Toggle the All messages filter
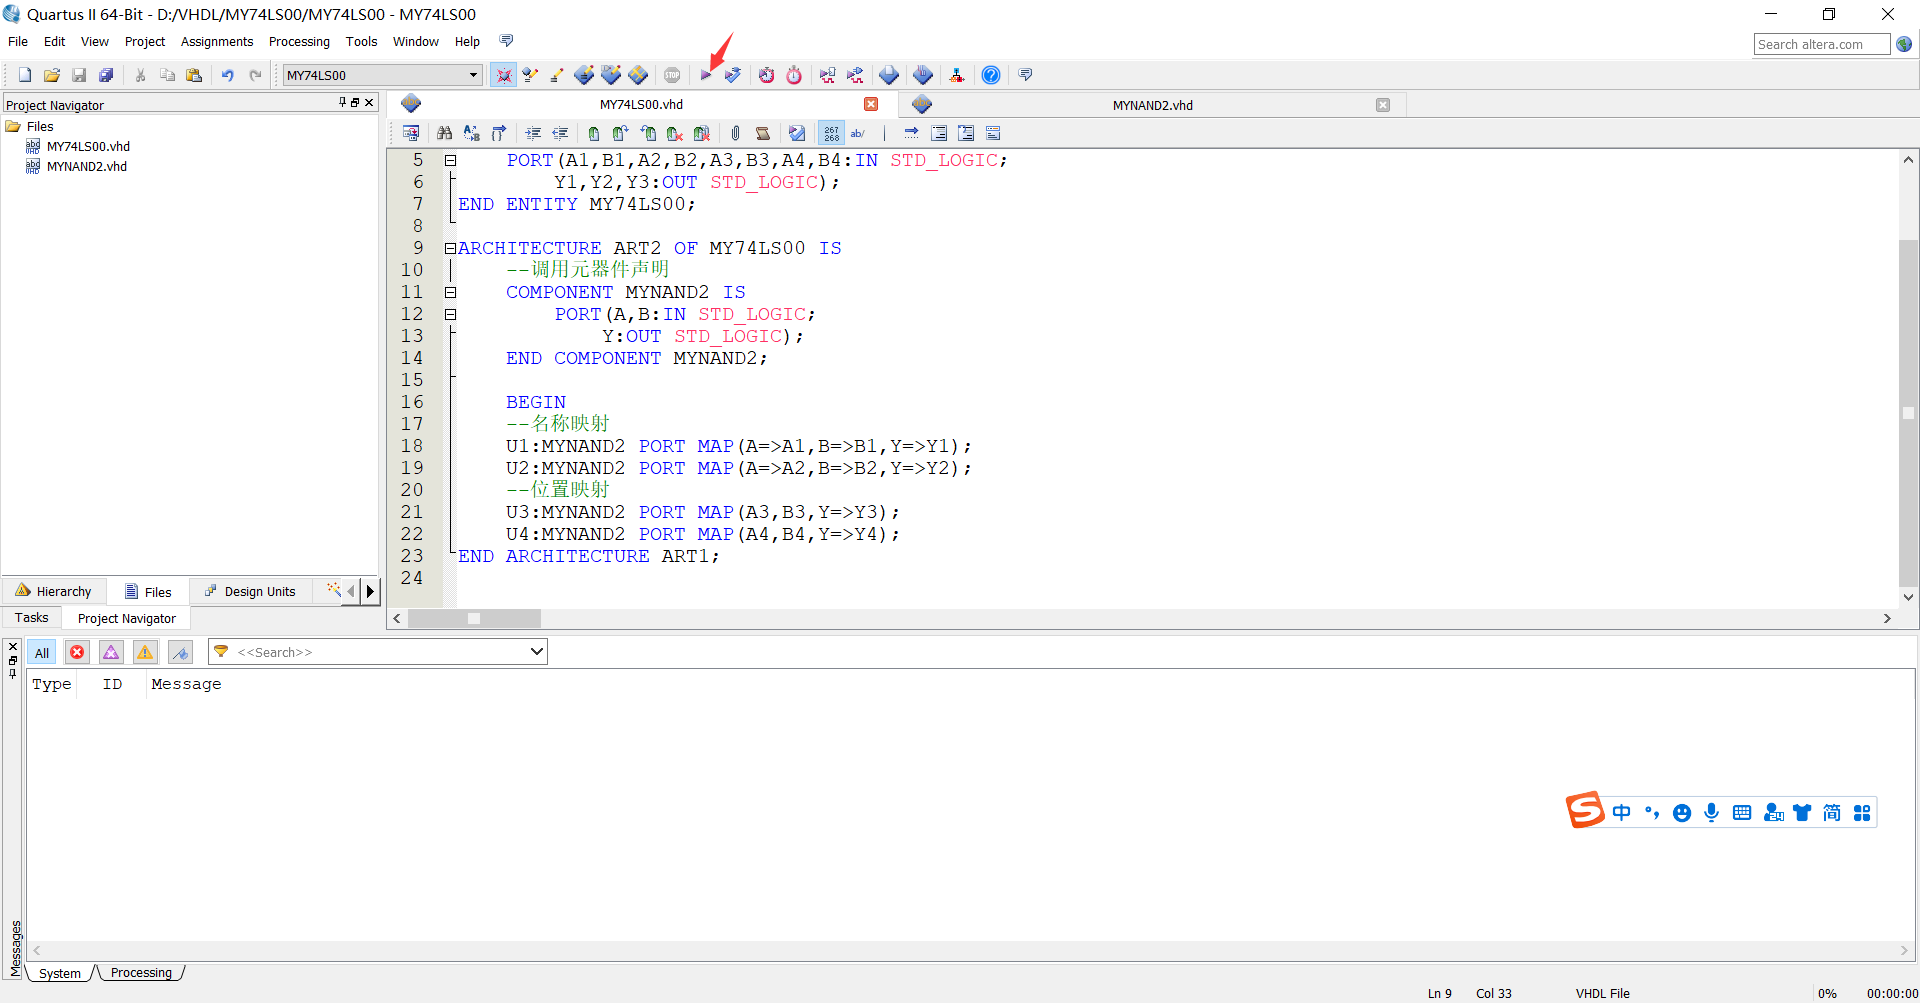Screen dimensions: 1920x1003 point(42,653)
